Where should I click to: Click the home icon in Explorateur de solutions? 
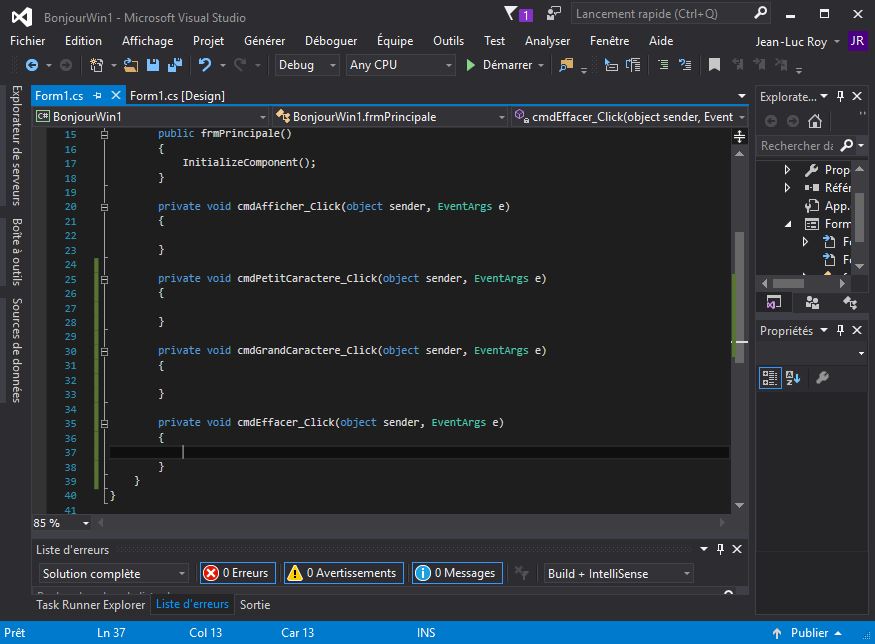(814, 121)
